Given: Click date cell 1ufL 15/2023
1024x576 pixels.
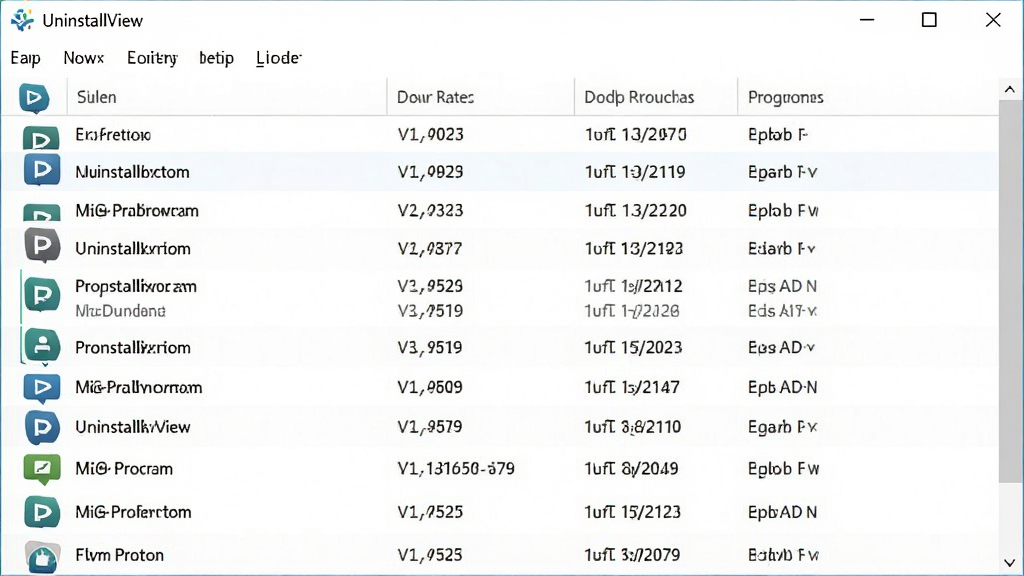Looking at the screenshot, I should click(633, 347).
